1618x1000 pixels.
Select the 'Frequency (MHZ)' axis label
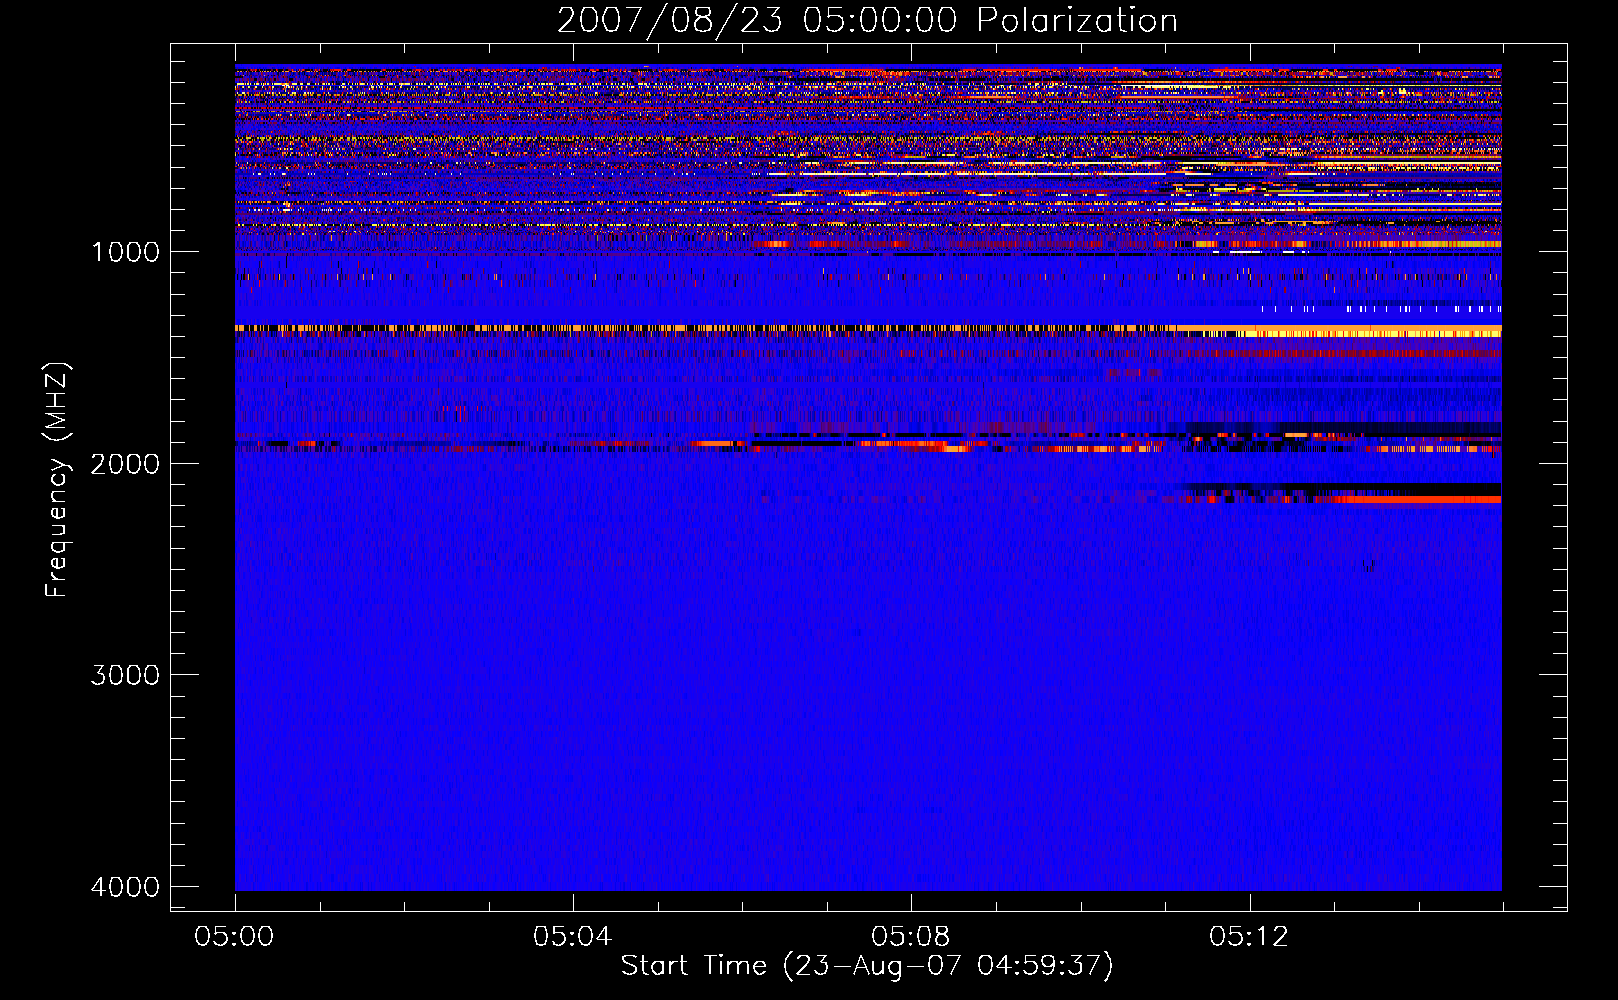[x=57, y=480]
